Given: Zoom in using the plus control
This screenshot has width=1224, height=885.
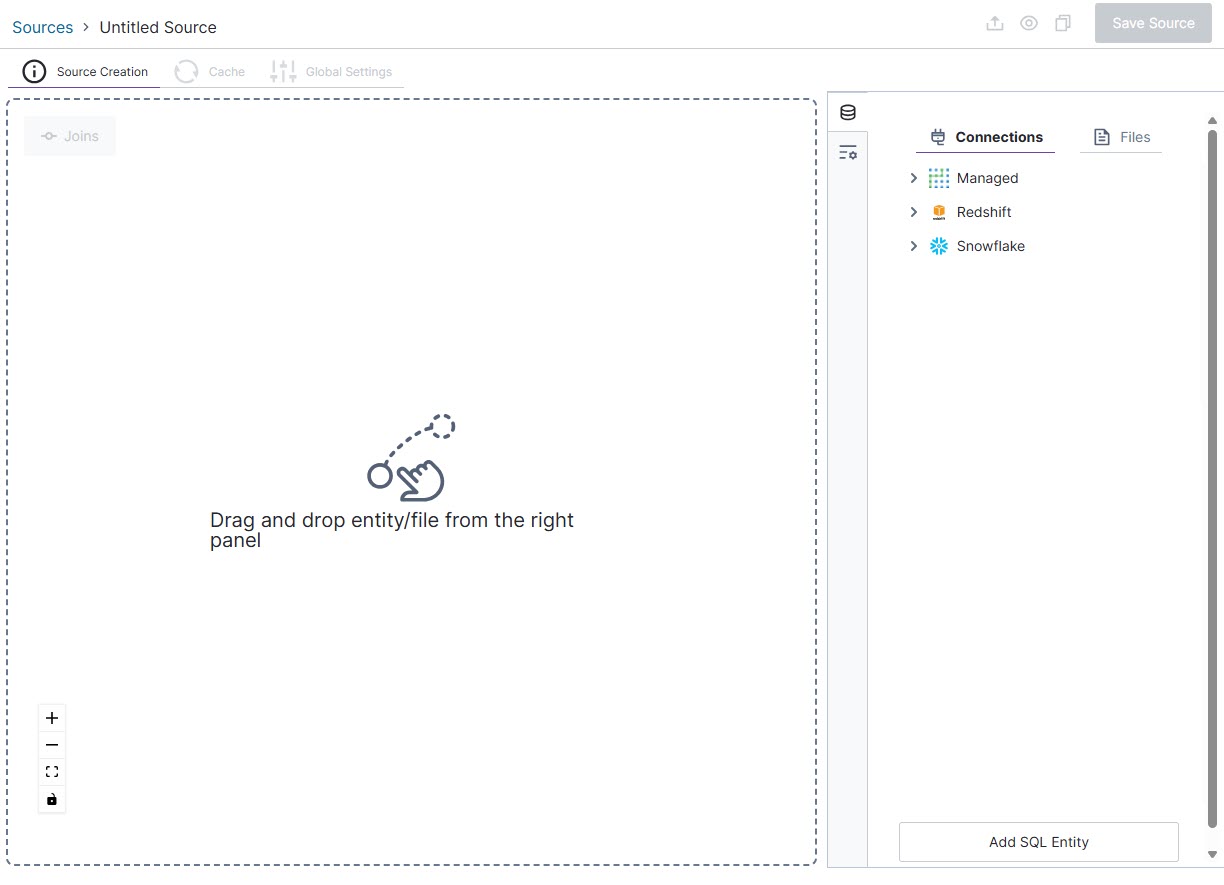Looking at the screenshot, I should click(x=51, y=717).
